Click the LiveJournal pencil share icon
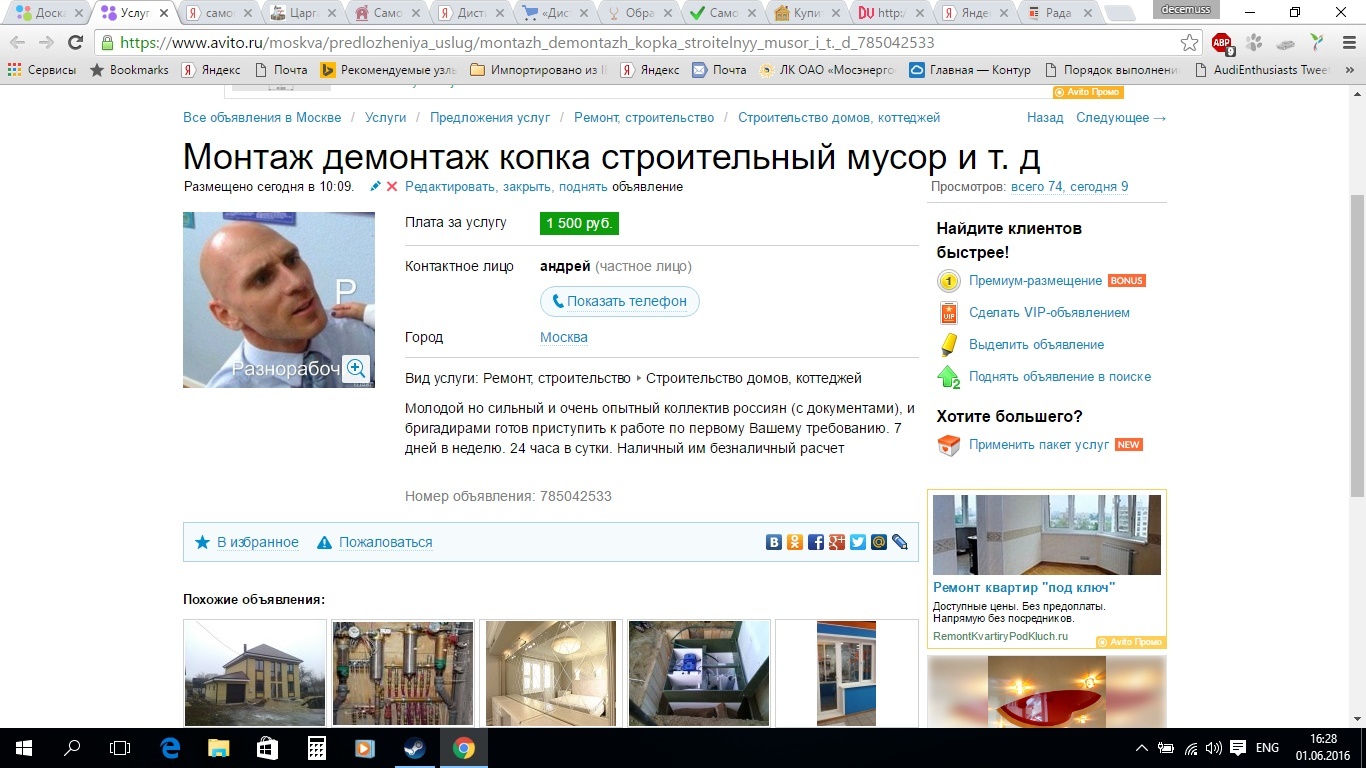 [900, 542]
